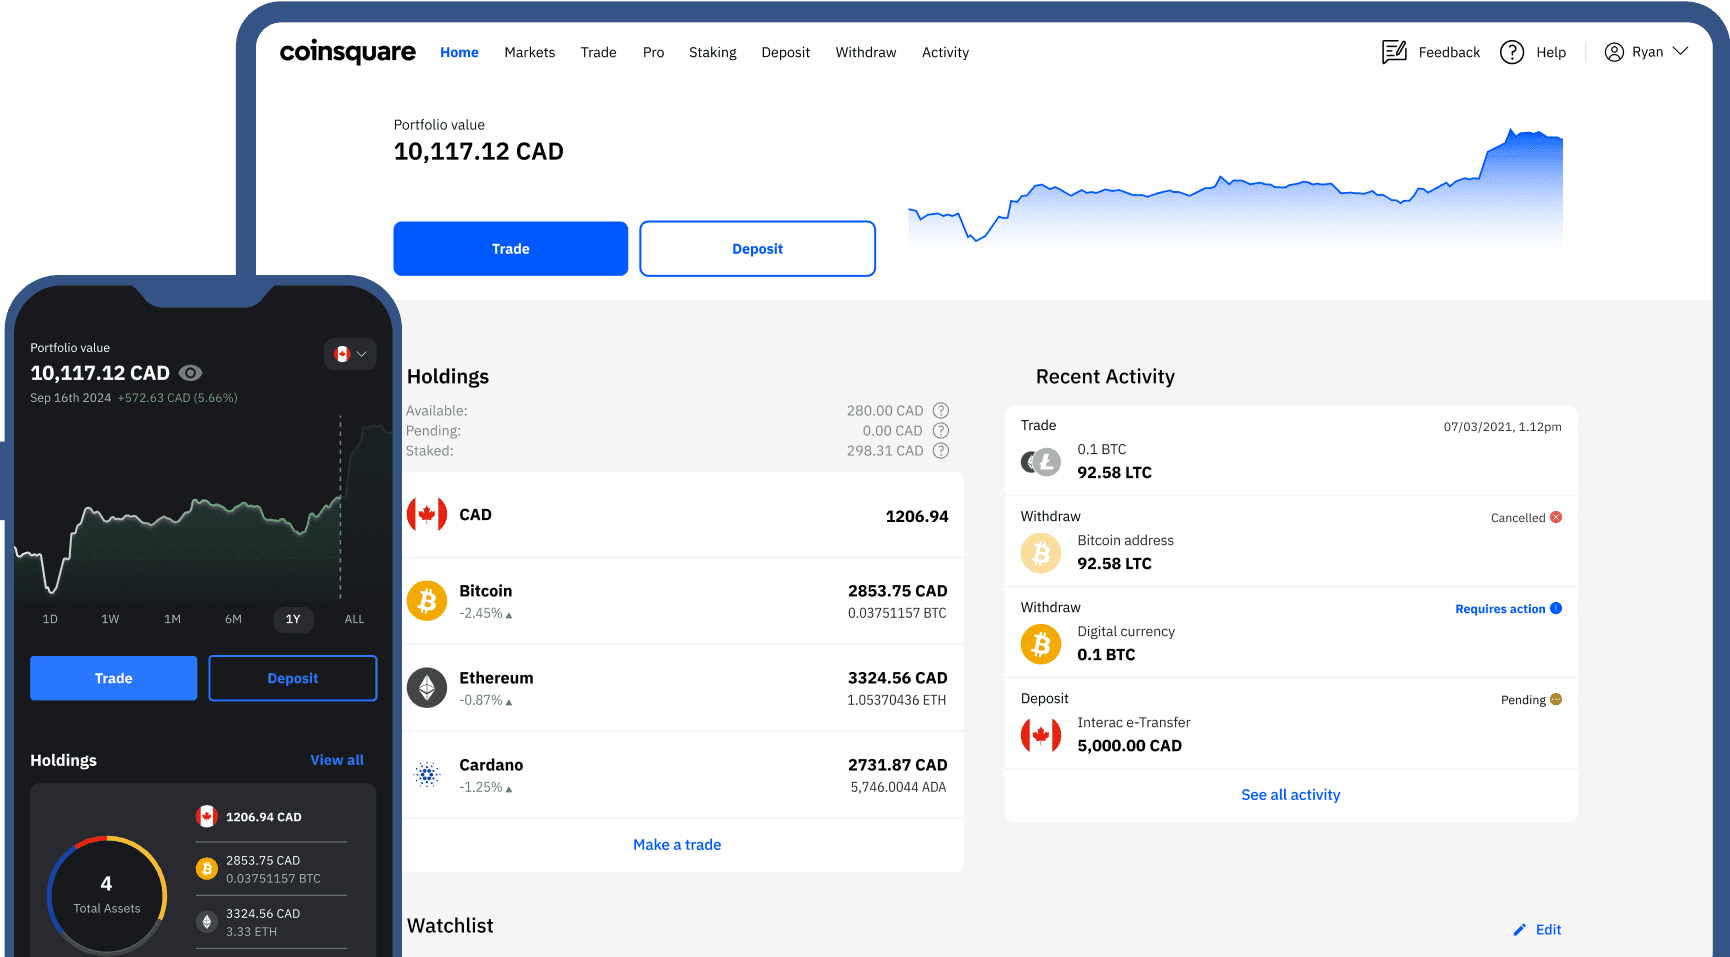Click the desktop Deposit button
The image size is (1730, 957).
[x=757, y=248]
